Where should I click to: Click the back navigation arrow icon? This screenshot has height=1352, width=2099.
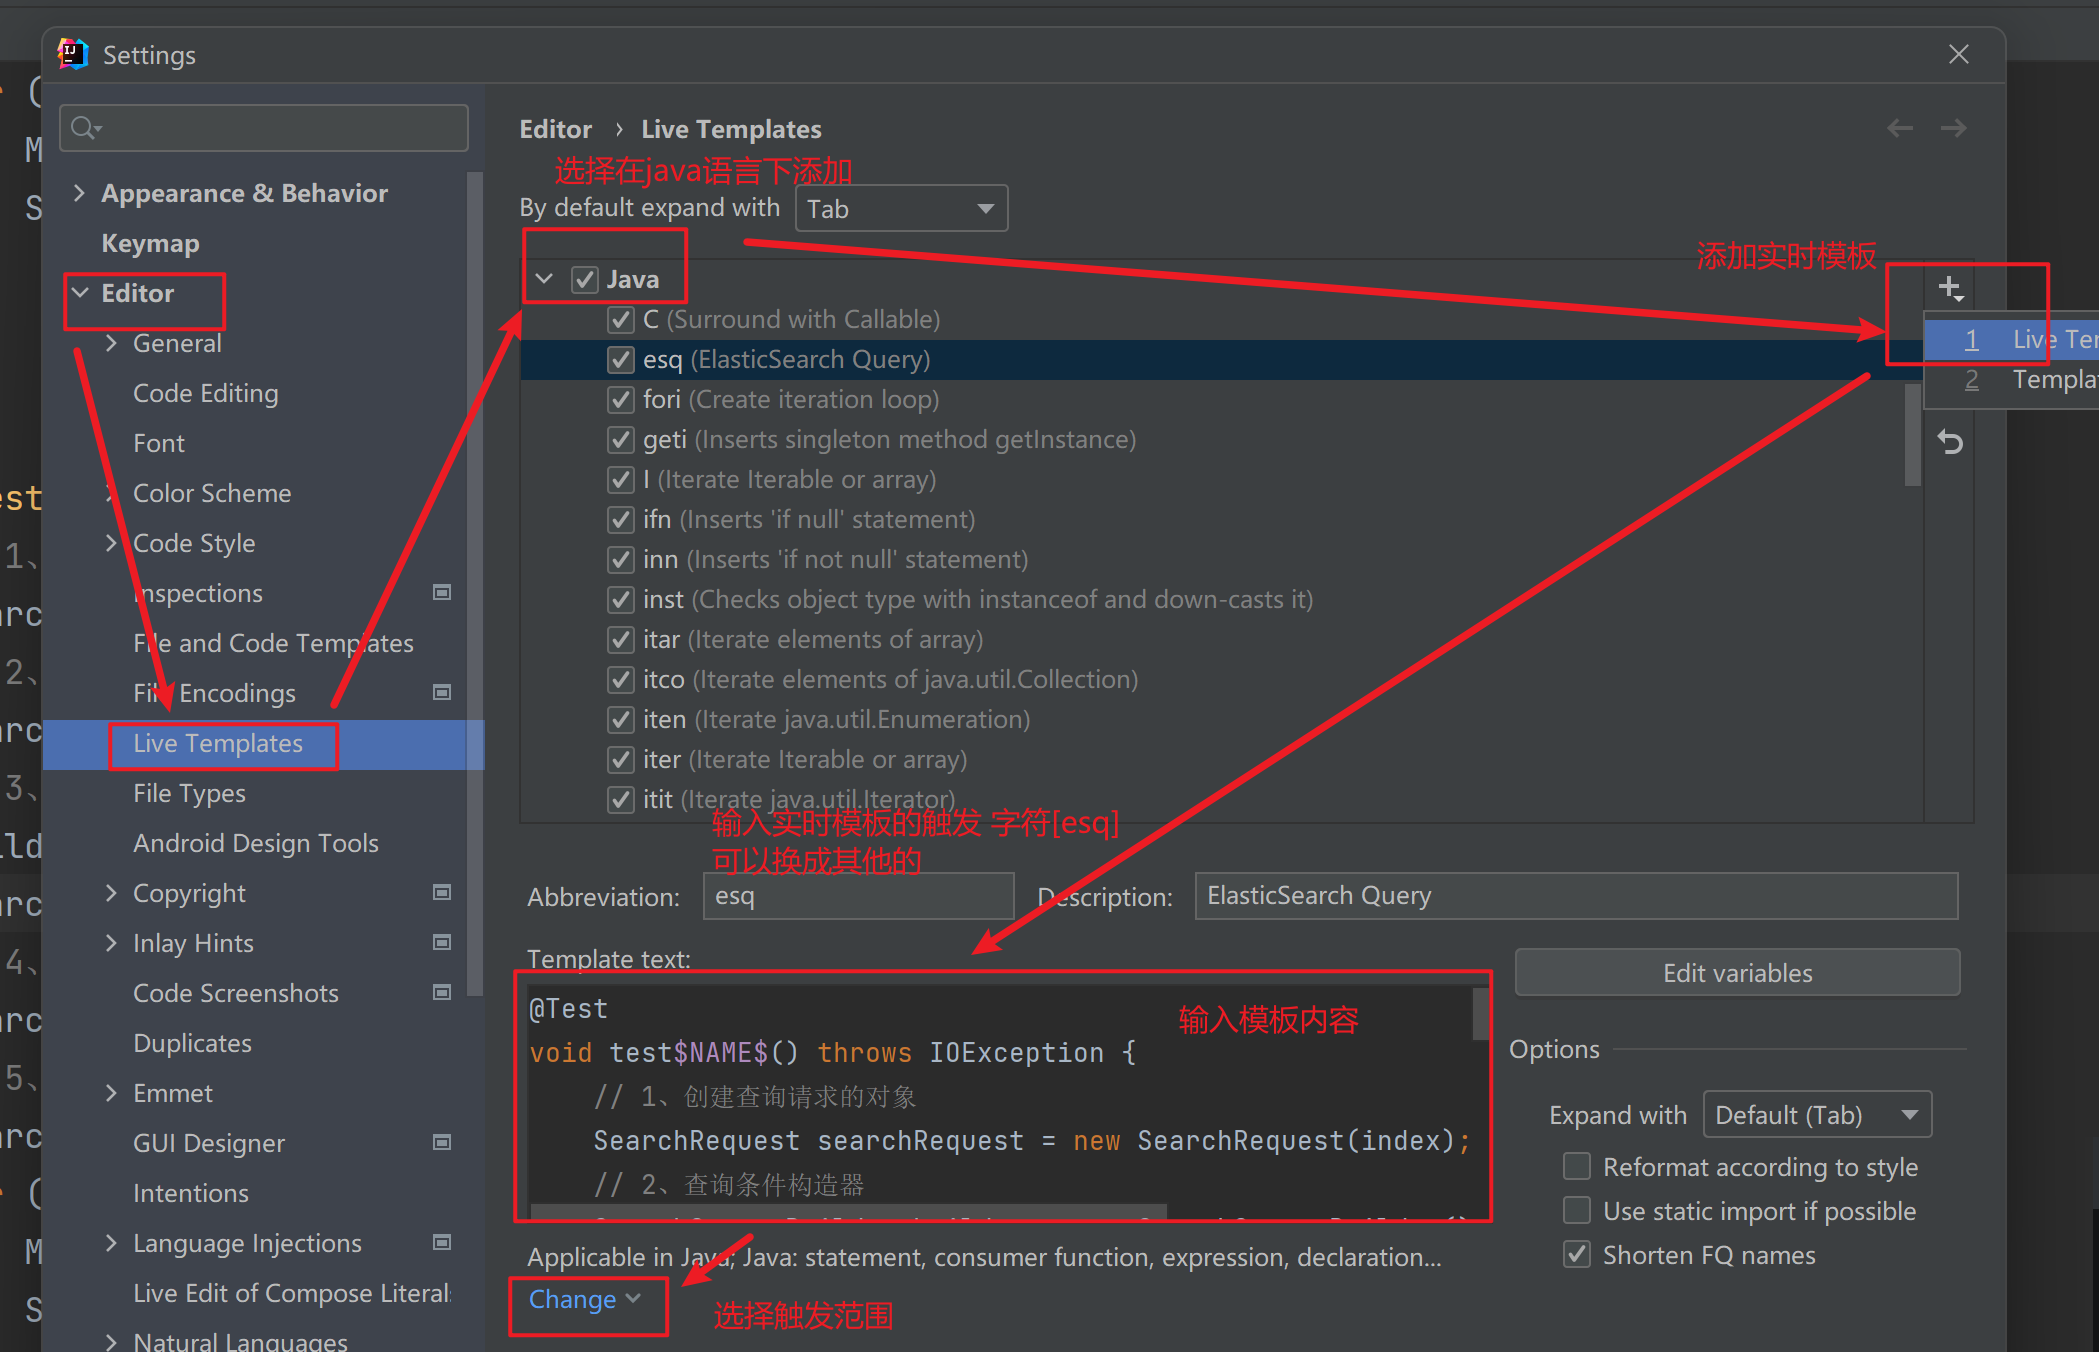click(x=1900, y=127)
